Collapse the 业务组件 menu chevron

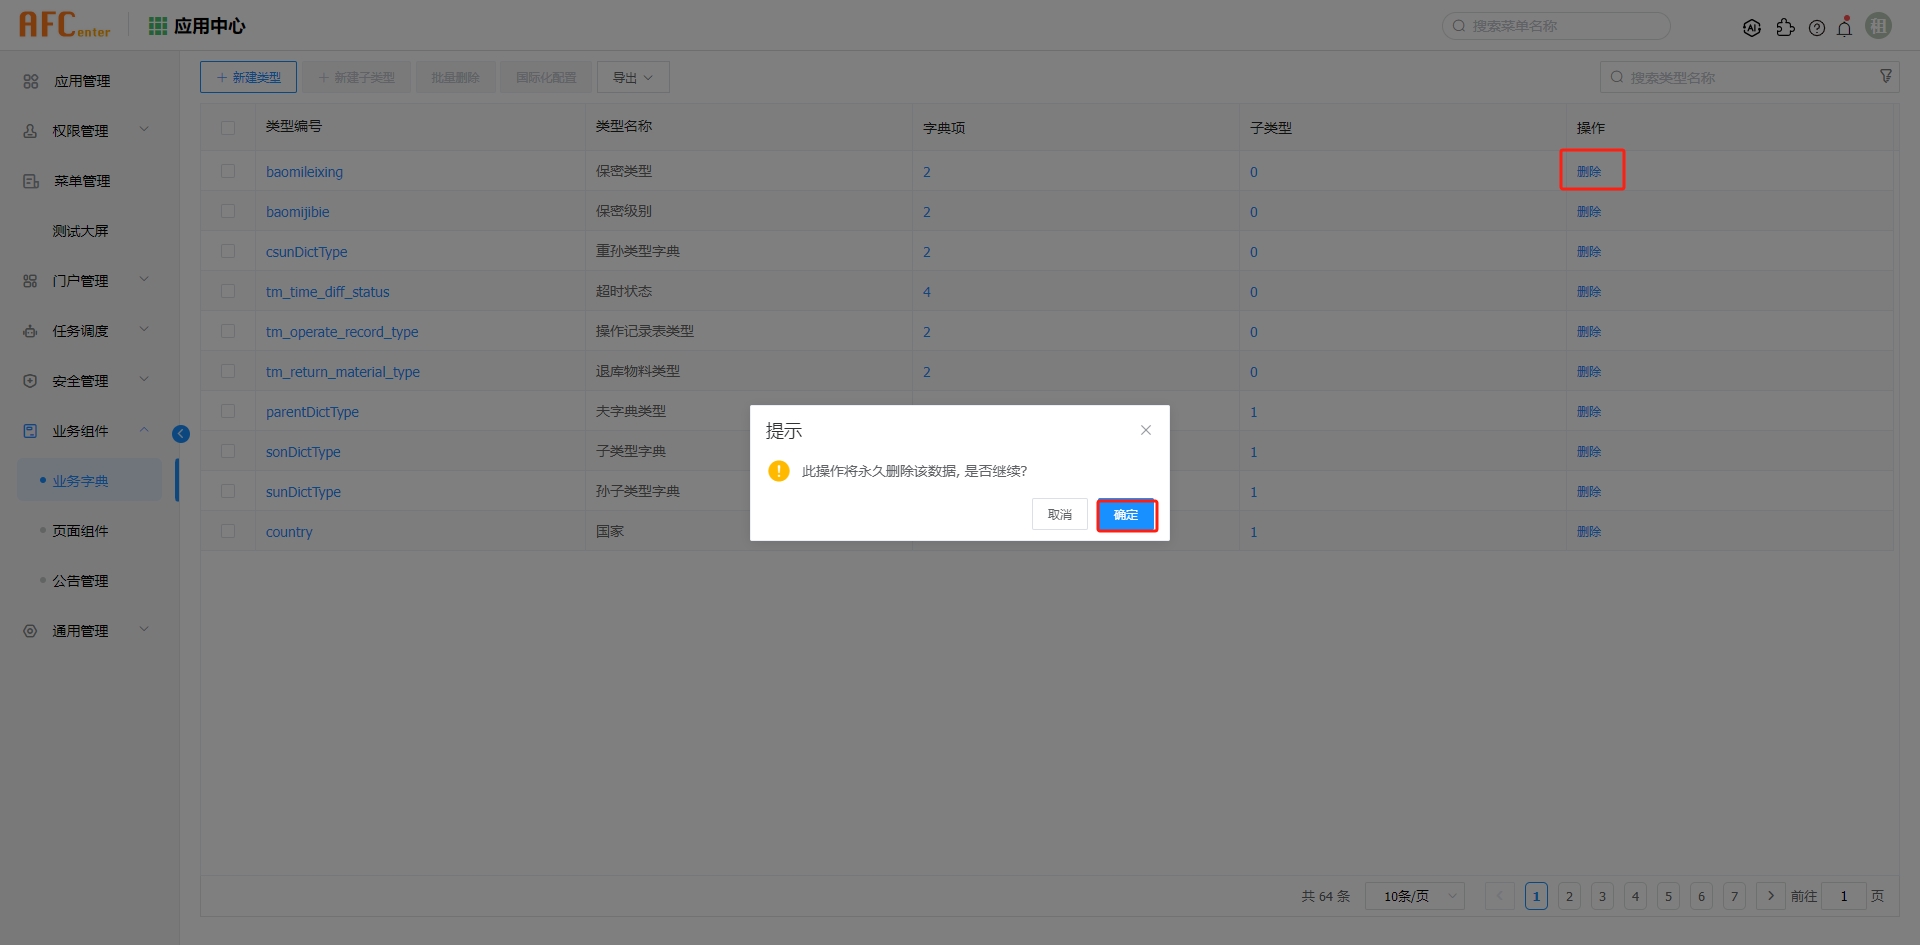tap(144, 429)
